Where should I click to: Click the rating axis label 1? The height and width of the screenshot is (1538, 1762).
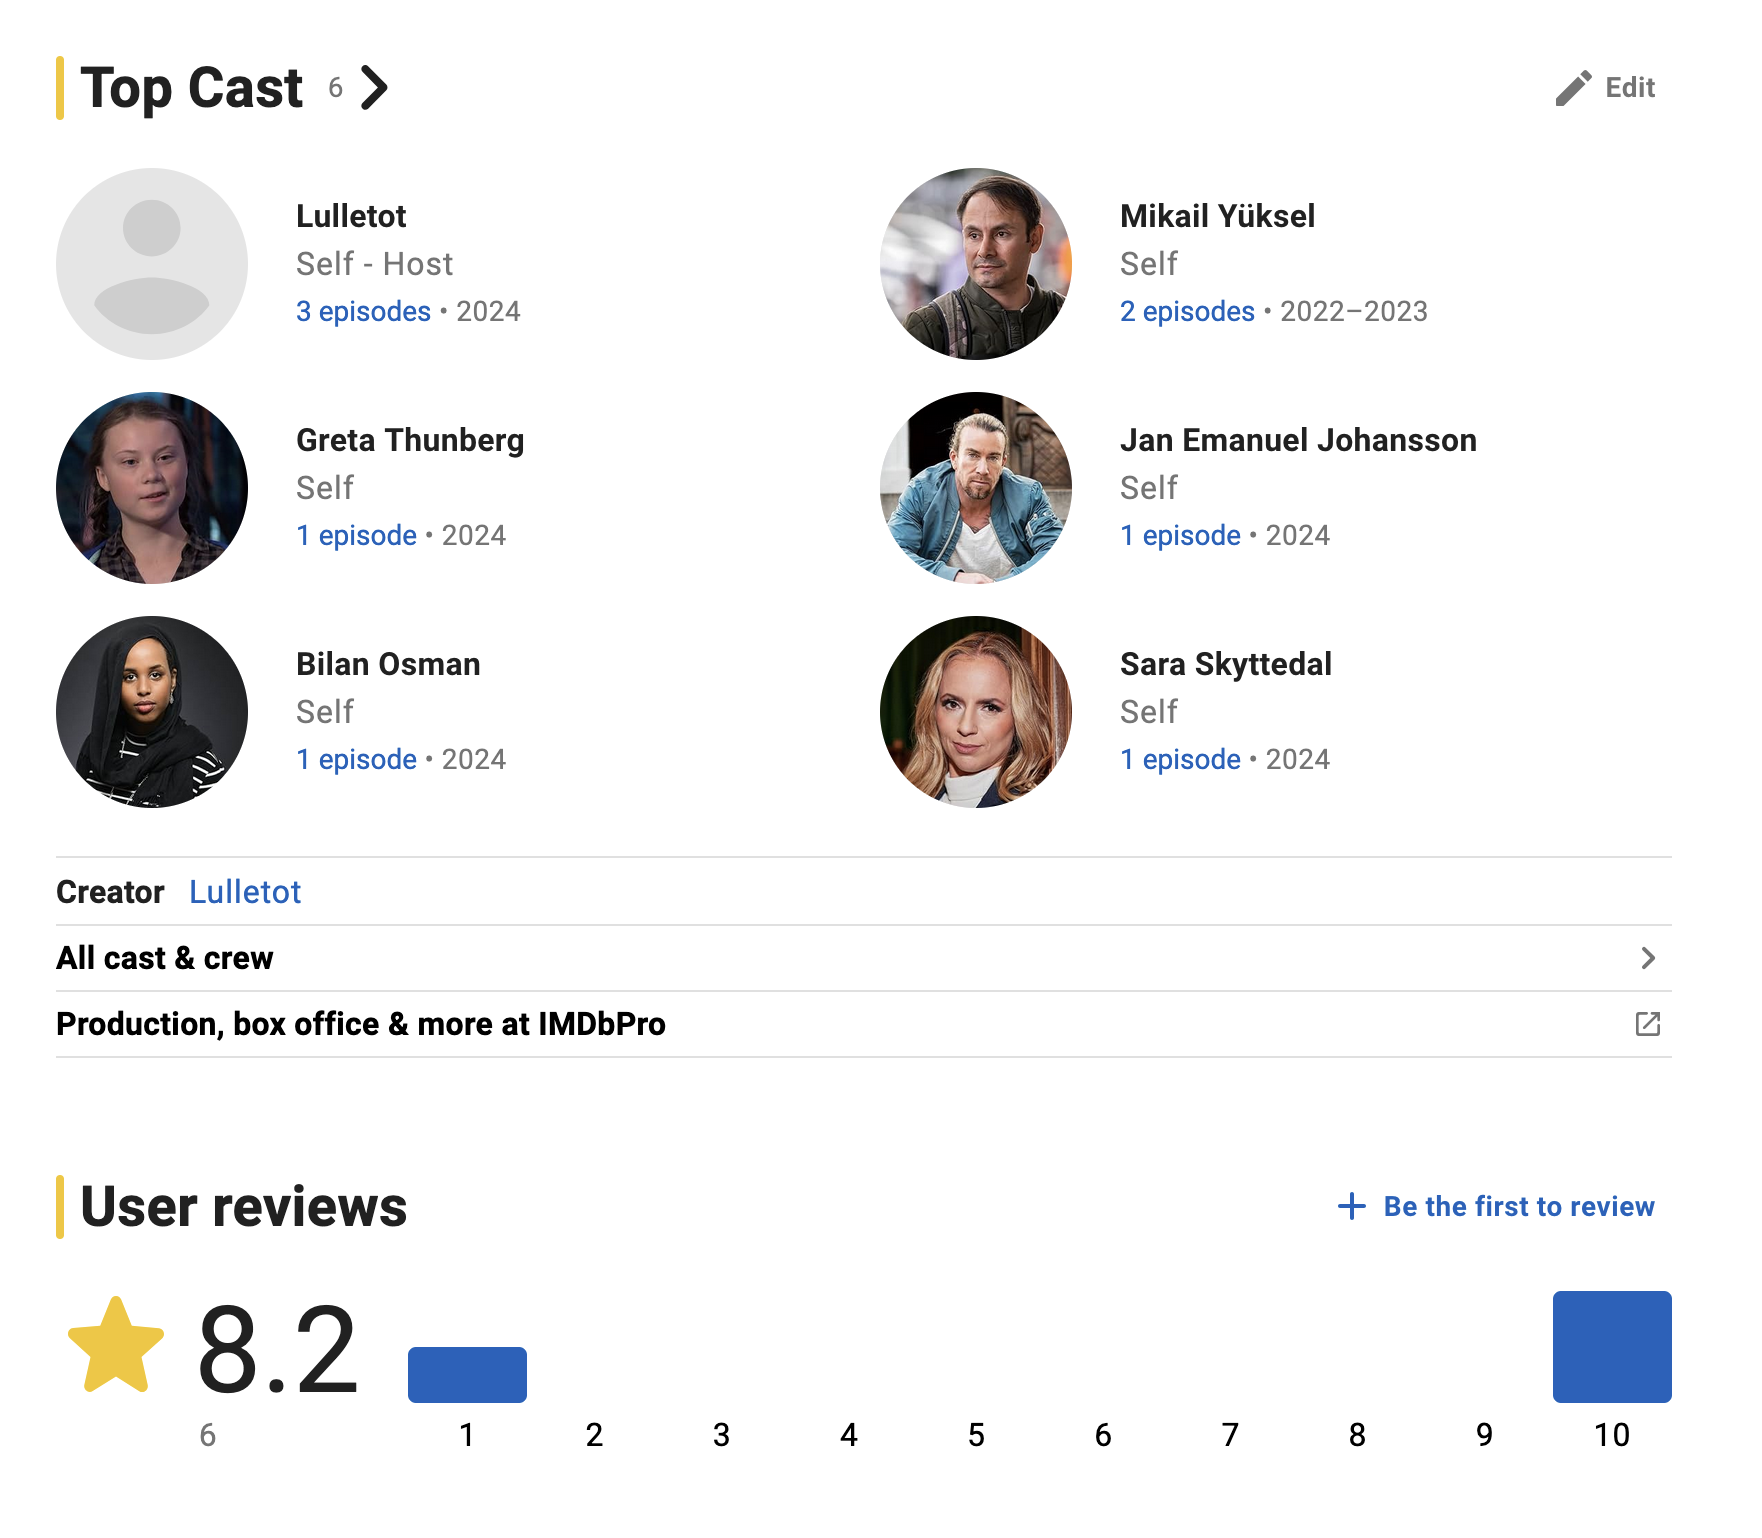point(467,1435)
